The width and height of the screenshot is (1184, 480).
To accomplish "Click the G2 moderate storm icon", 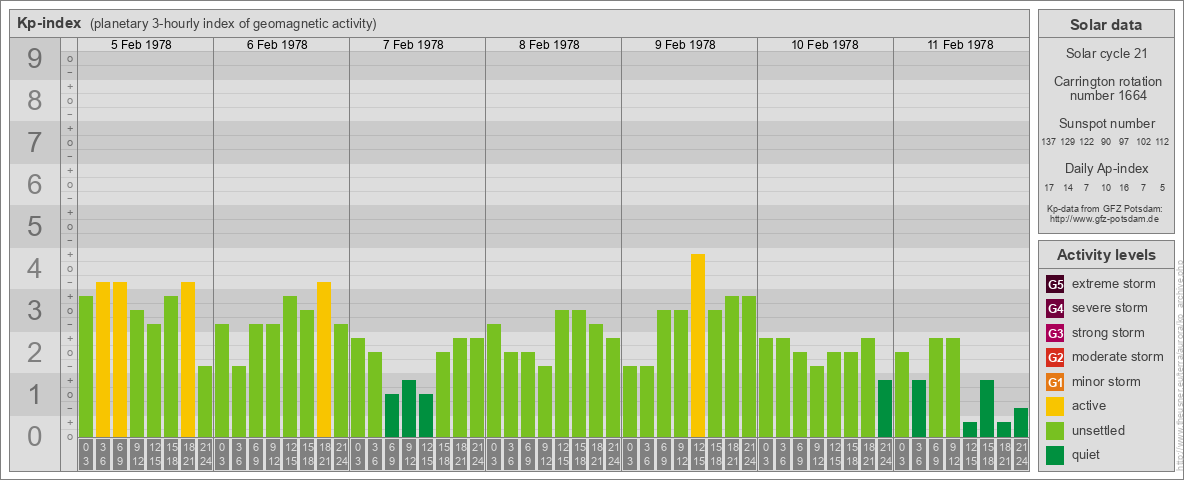I will (1055, 357).
